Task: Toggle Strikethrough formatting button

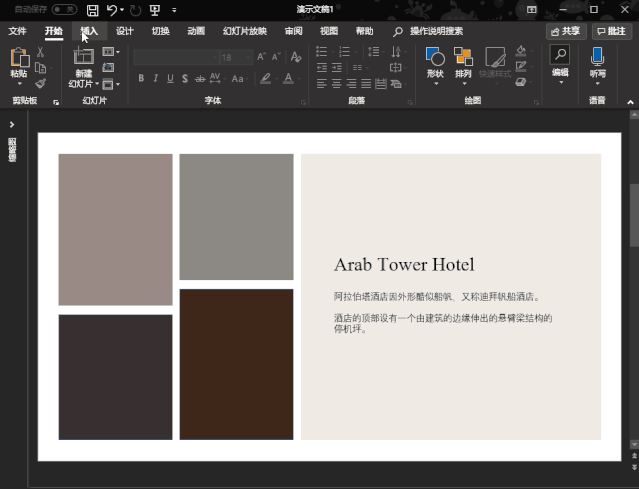Action: coord(200,79)
